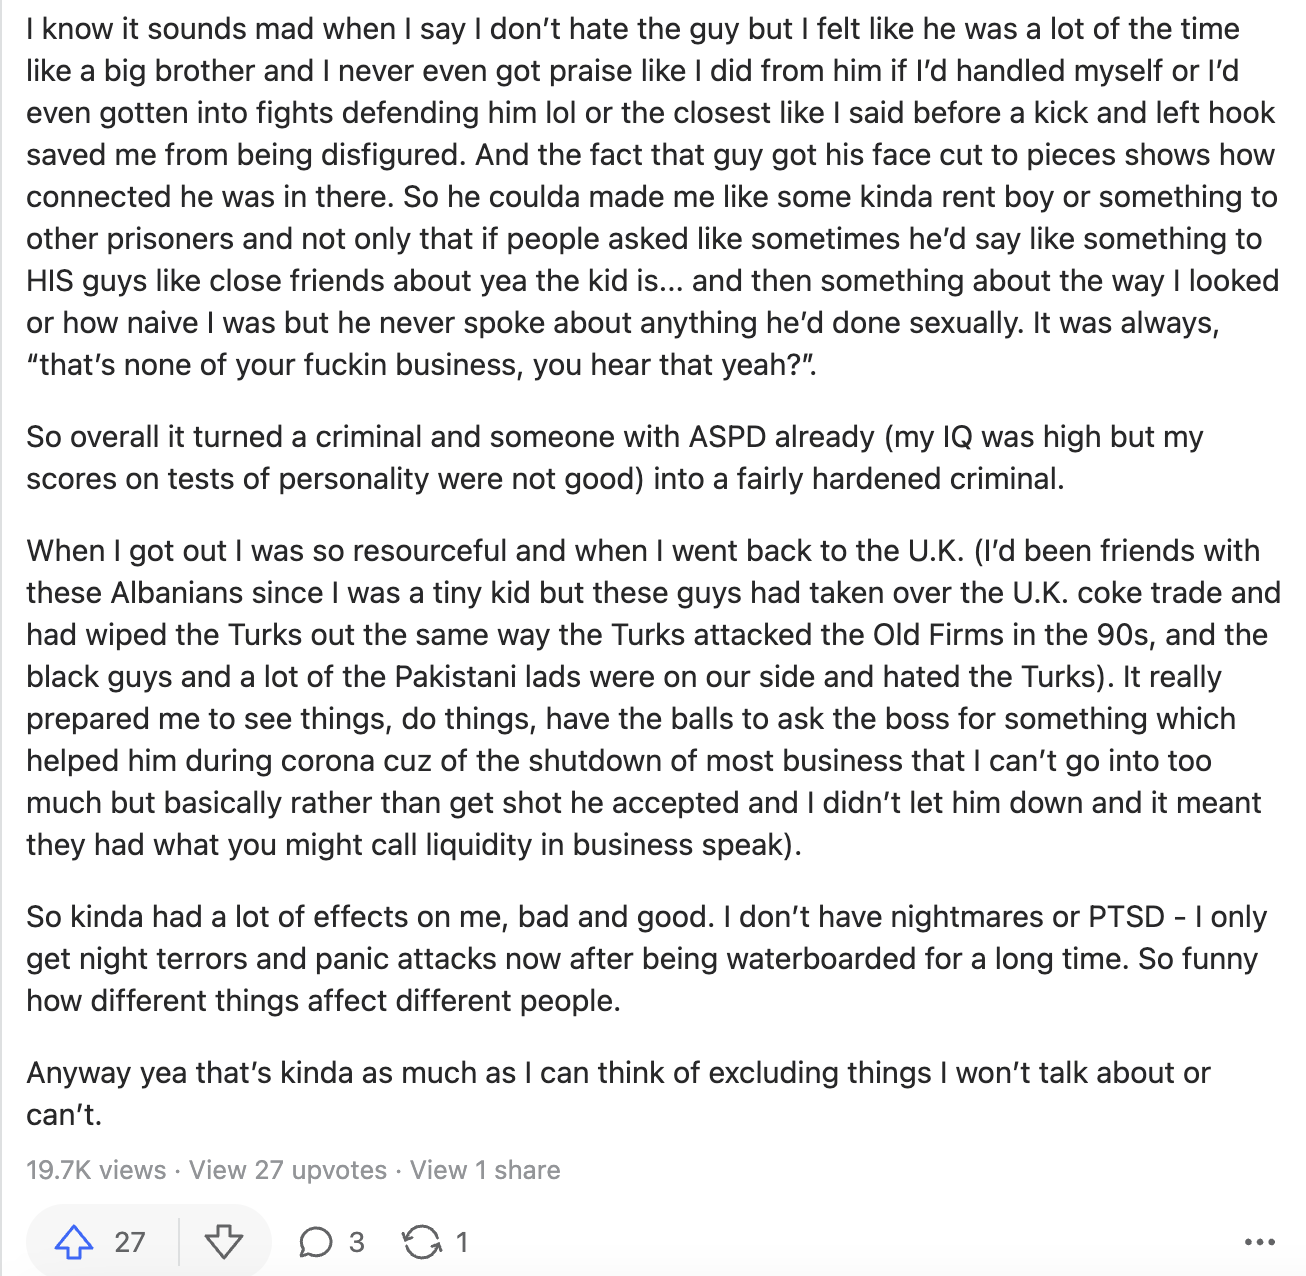The image size is (1306, 1276).
Task: Share the answer with the circular arrows icon
Action: (421, 1243)
